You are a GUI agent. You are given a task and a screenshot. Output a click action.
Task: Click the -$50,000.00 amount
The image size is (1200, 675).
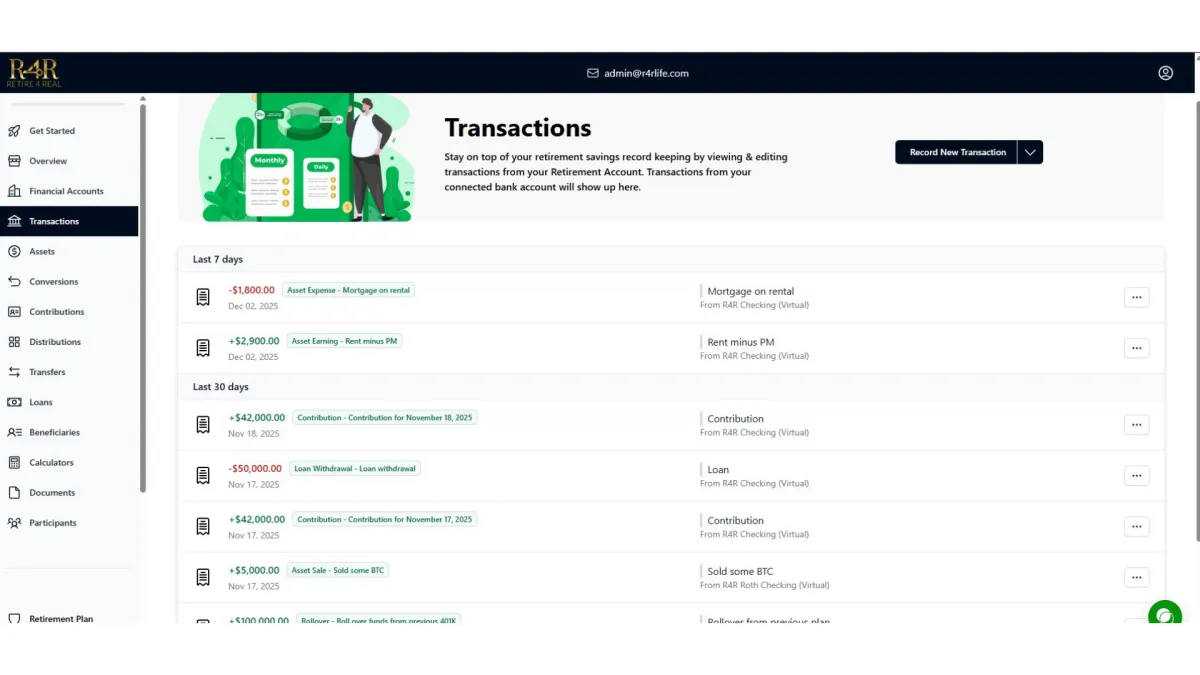tap(255, 468)
